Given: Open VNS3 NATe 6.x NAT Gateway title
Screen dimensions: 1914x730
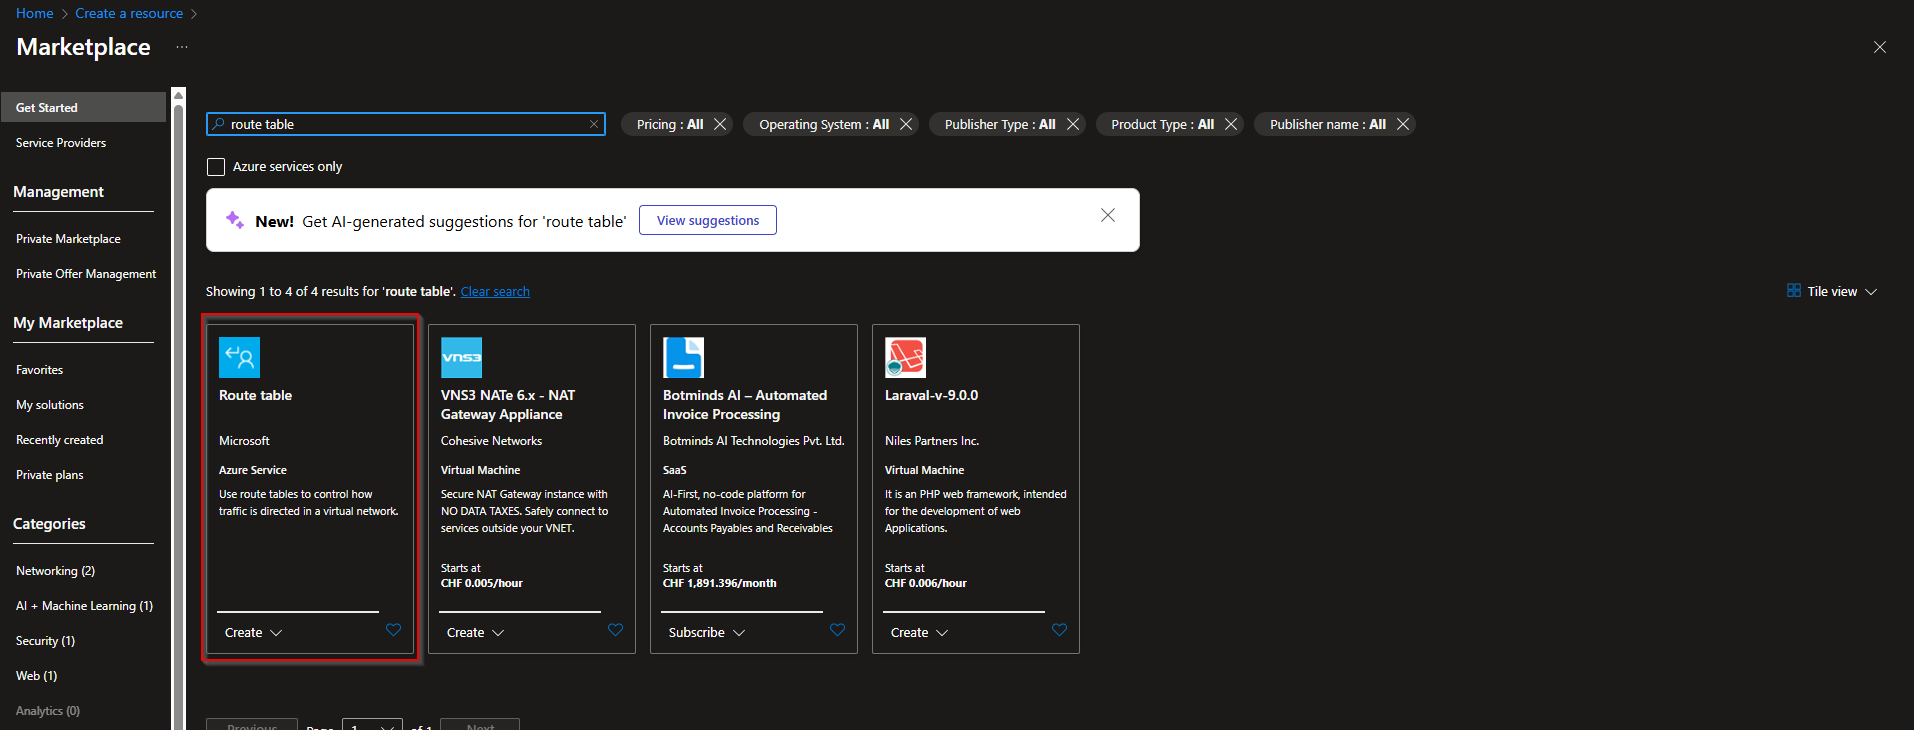Looking at the screenshot, I should (508, 405).
